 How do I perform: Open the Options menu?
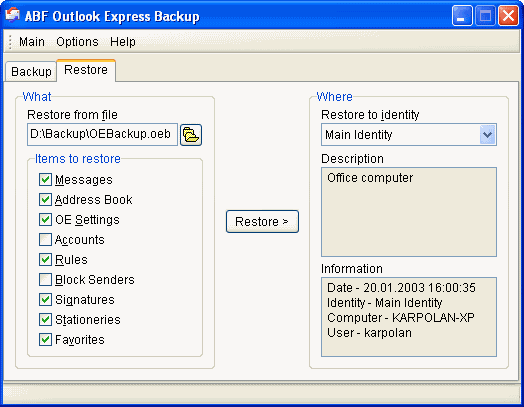(x=77, y=42)
